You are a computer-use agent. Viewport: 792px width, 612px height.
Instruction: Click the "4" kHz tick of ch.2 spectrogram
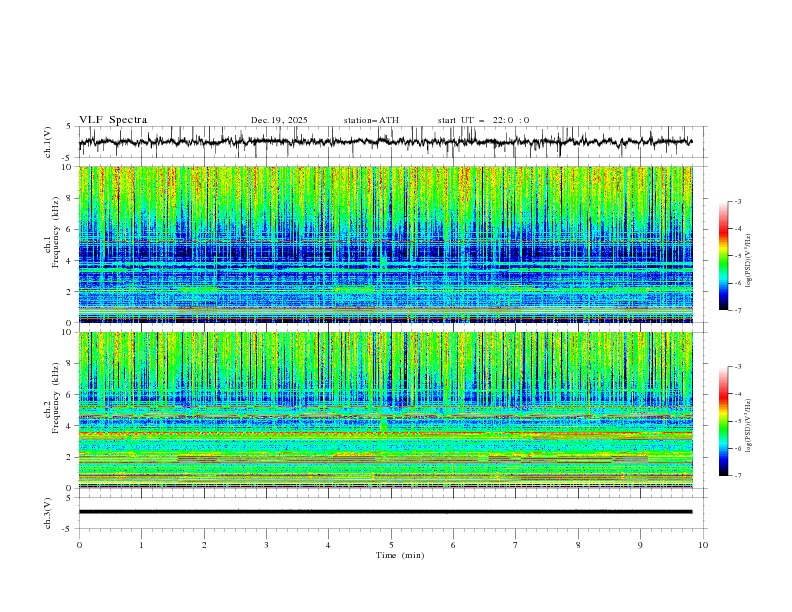(71, 426)
